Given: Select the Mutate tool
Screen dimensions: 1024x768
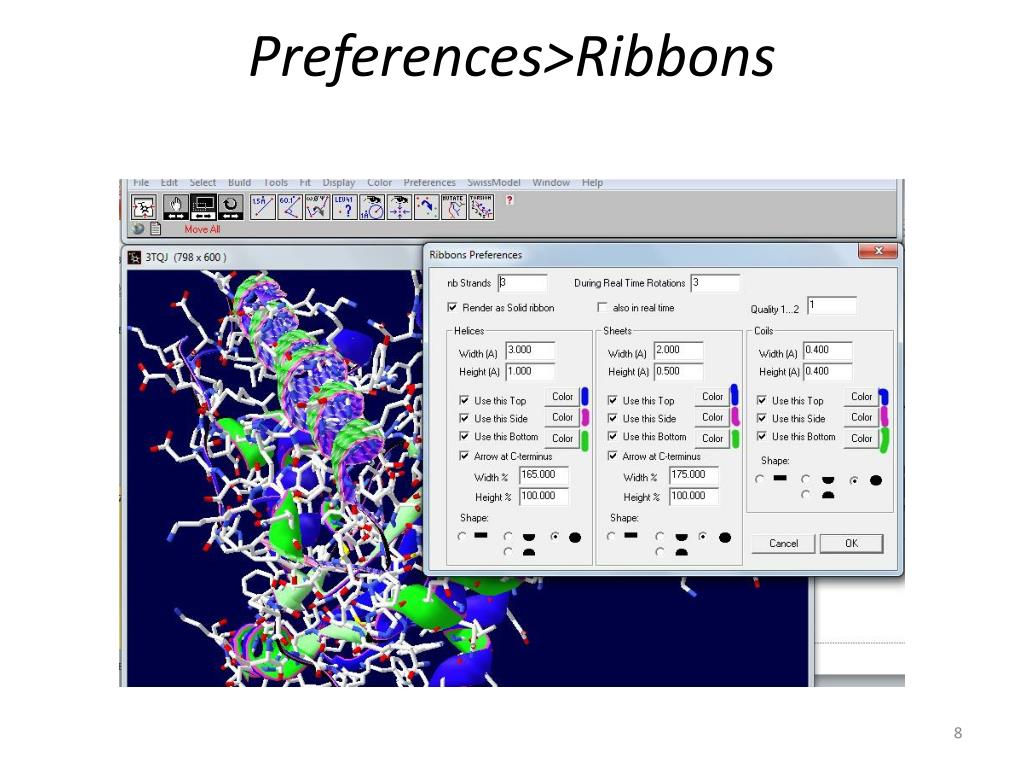Looking at the screenshot, I should point(454,207).
